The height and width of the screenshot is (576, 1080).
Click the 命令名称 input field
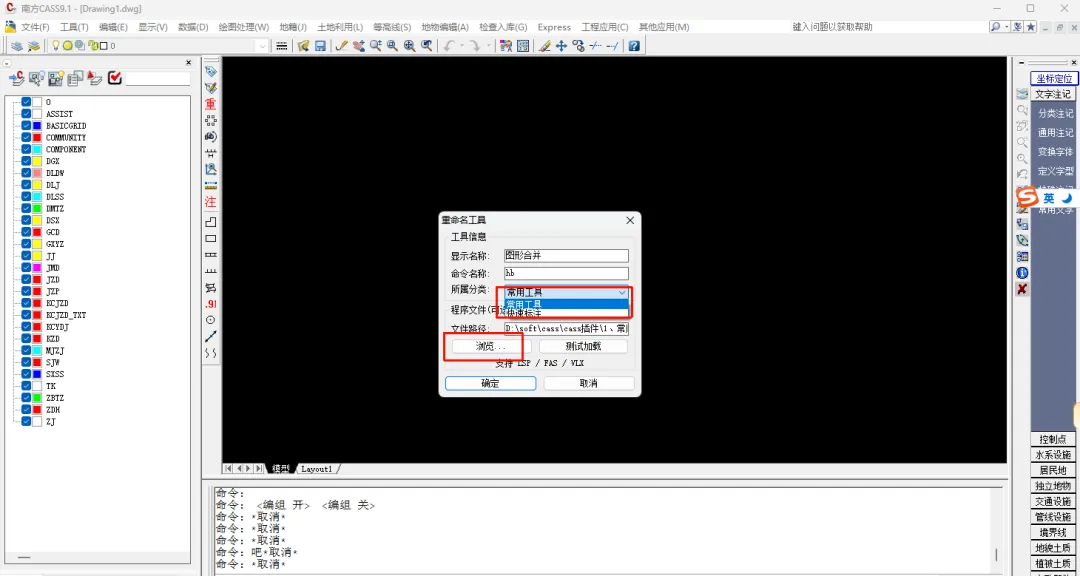coord(566,274)
